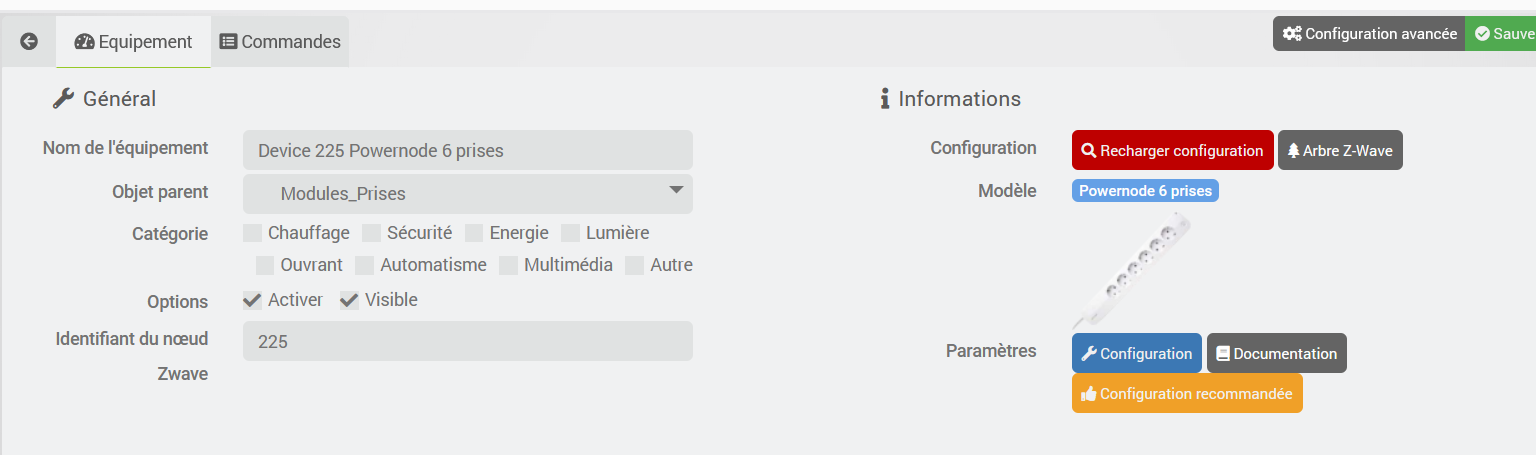Switch to the Commandes tab
Image resolution: width=1536 pixels, height=455 pixels.
280,42
